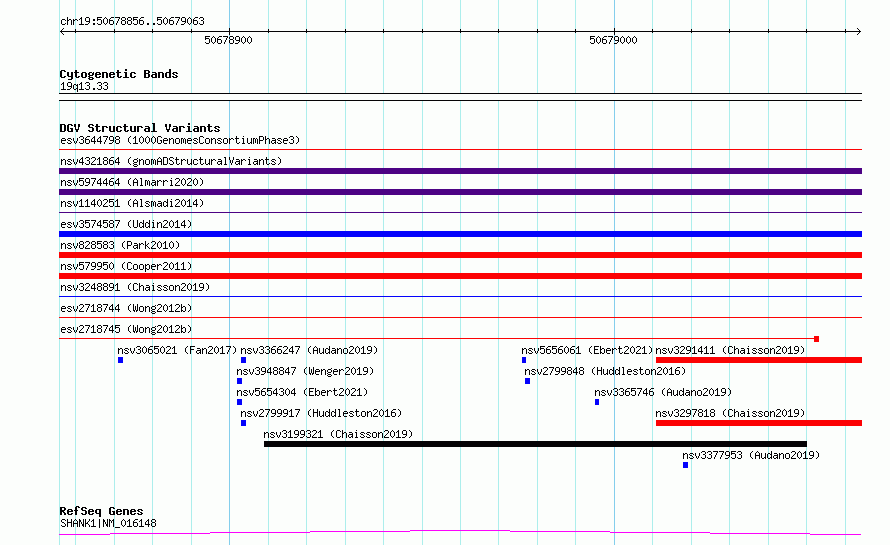Open the nsv3199321 Chaisson2019 label
The height and width of the screenshot is (545, 890).
click(338, 434)
